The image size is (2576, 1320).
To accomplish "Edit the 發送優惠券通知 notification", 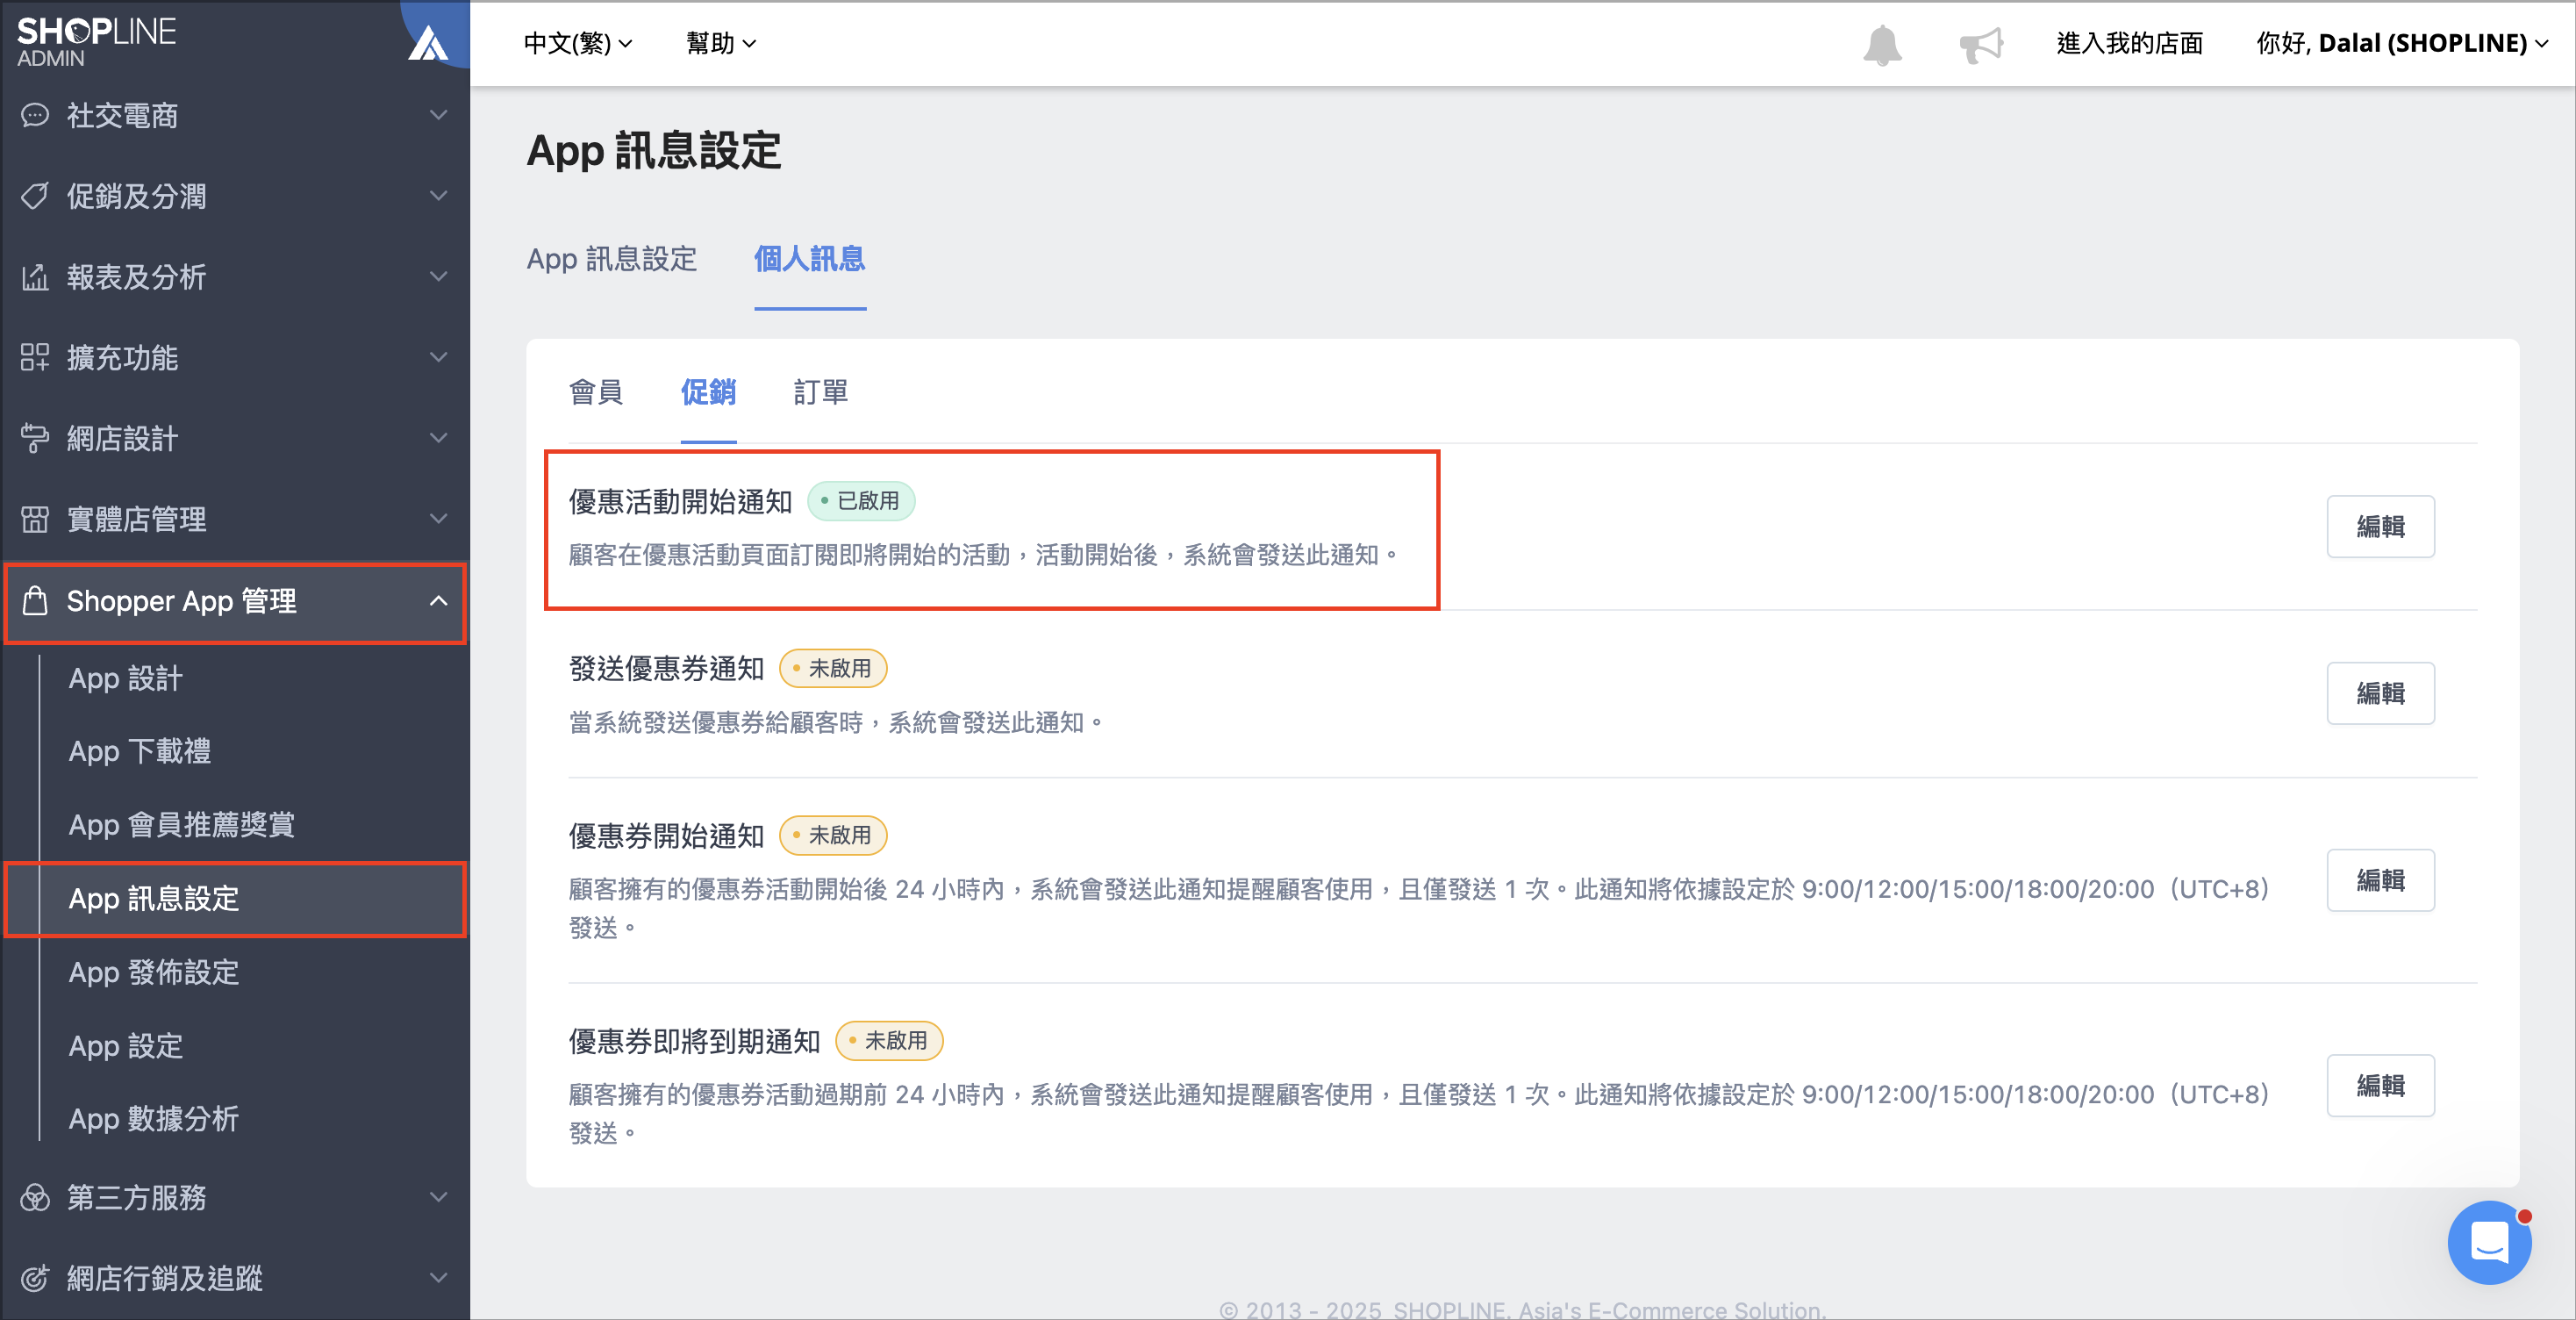I will (2380, 694).
